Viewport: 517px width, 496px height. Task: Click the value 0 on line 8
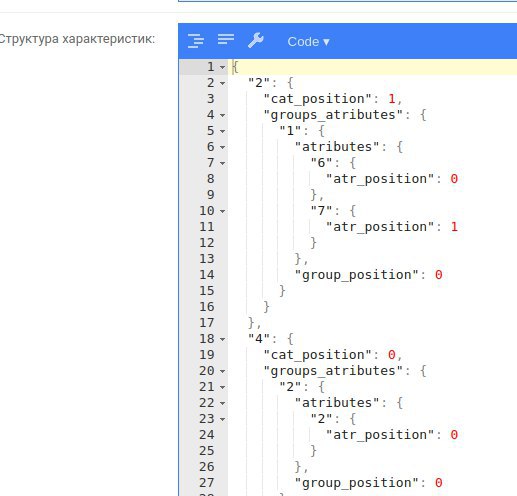pos(454,179)
